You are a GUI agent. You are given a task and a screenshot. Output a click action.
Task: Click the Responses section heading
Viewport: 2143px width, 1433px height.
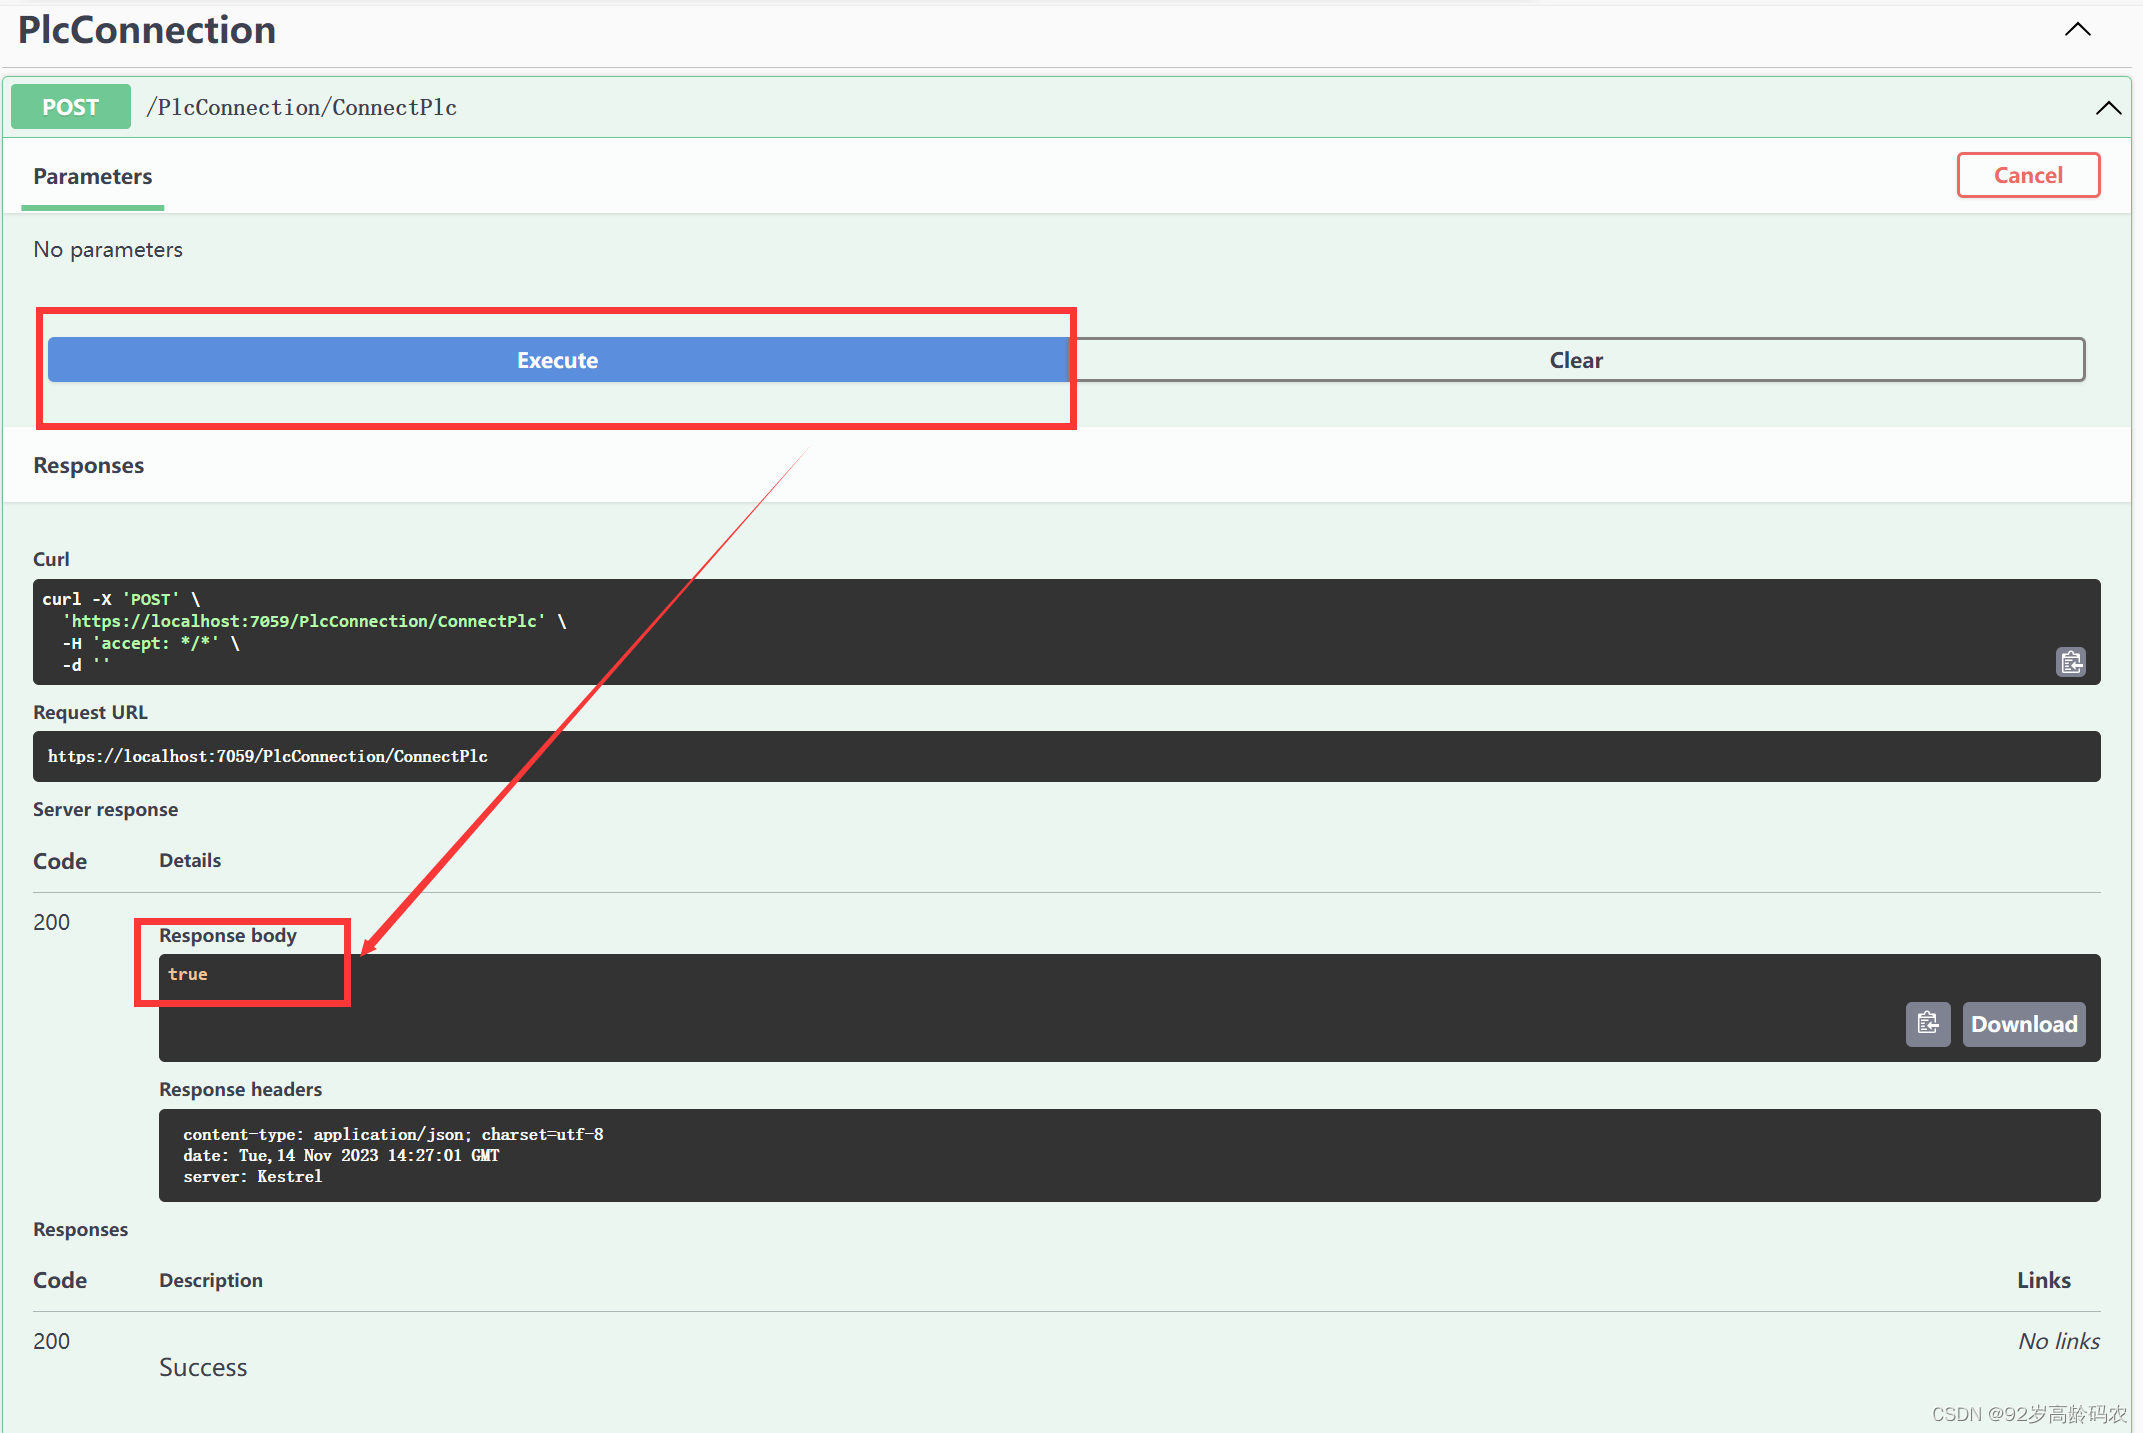point(89,466)
